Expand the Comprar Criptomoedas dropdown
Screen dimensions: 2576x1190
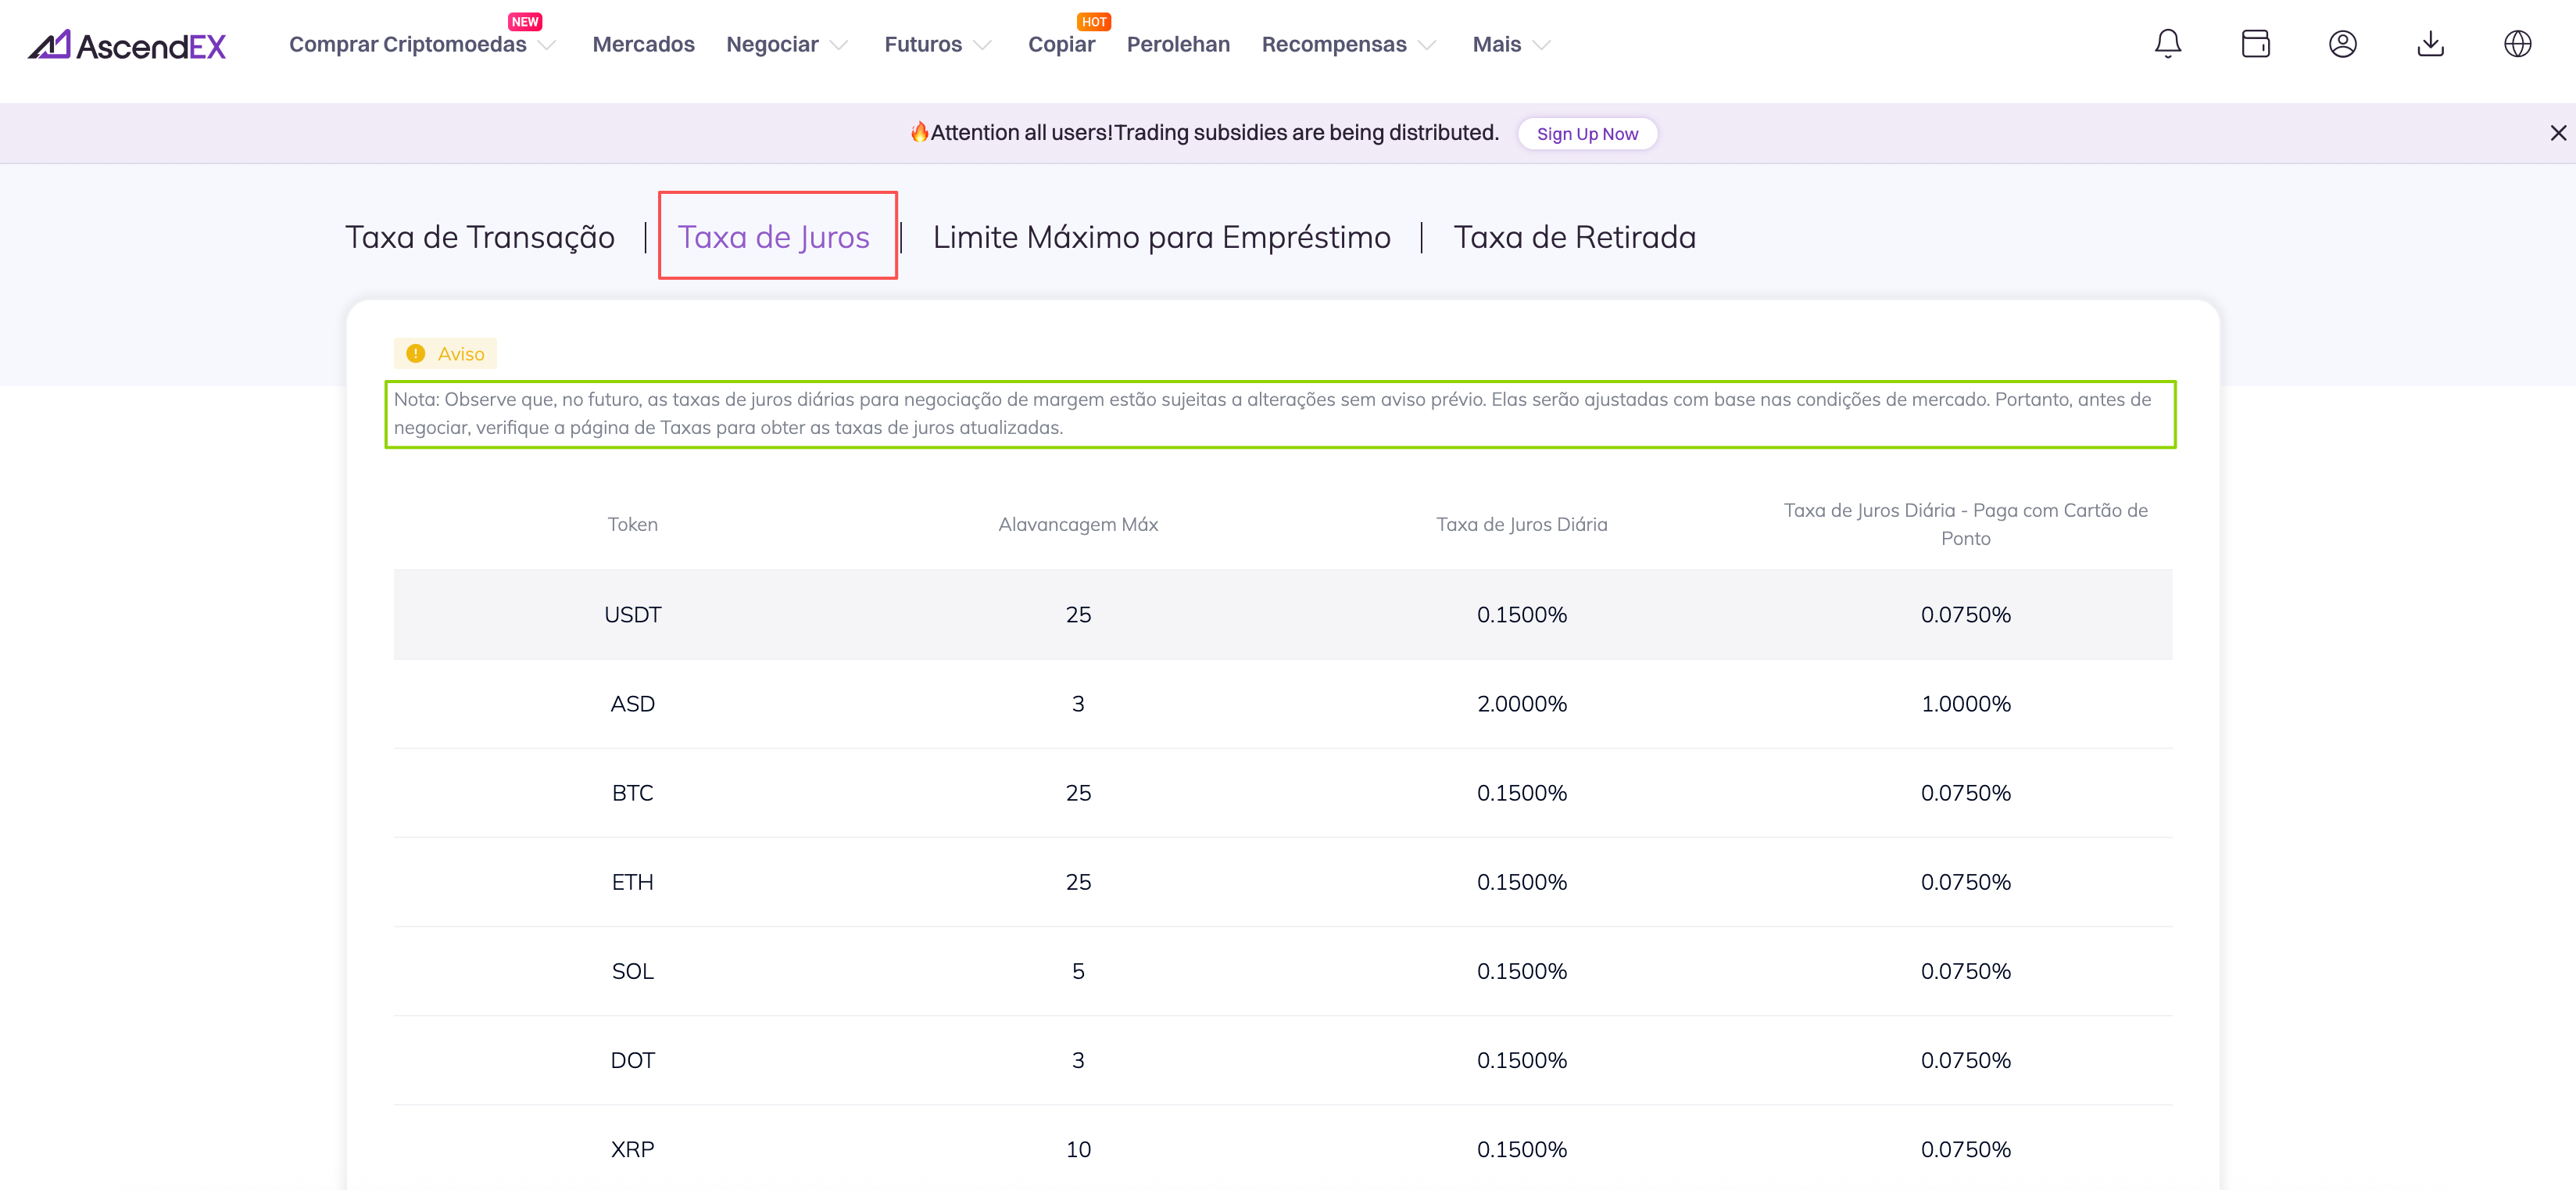click(x=421, y=45)
